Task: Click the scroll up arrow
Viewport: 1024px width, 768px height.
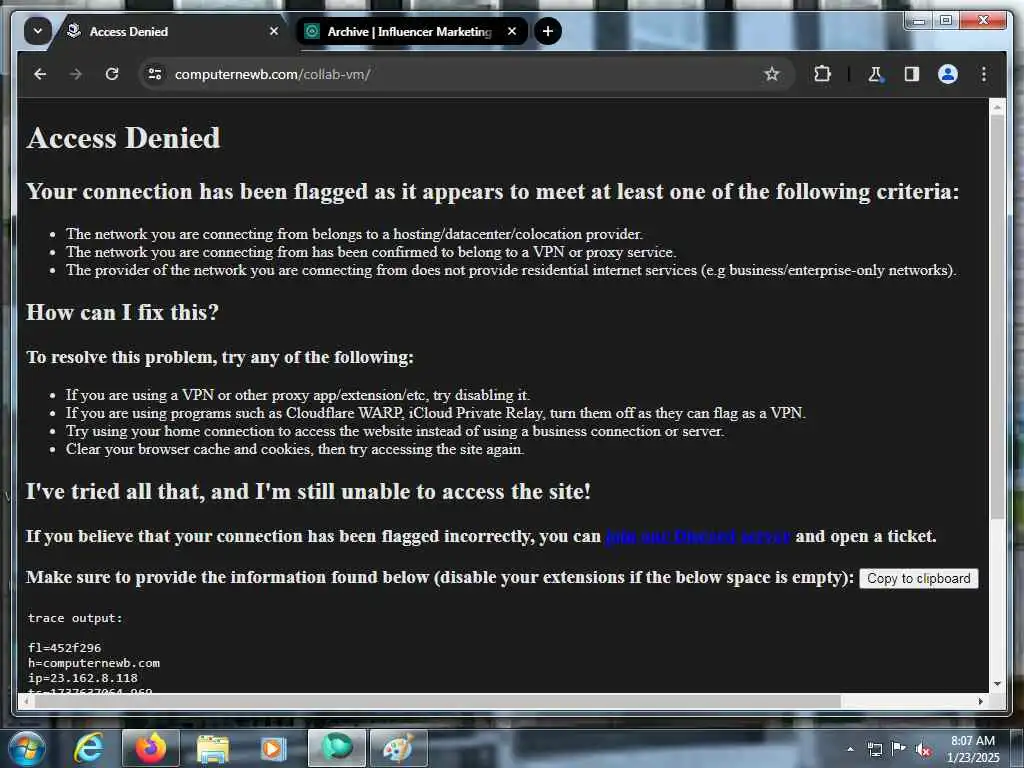Action: click(x=997, y=107)
